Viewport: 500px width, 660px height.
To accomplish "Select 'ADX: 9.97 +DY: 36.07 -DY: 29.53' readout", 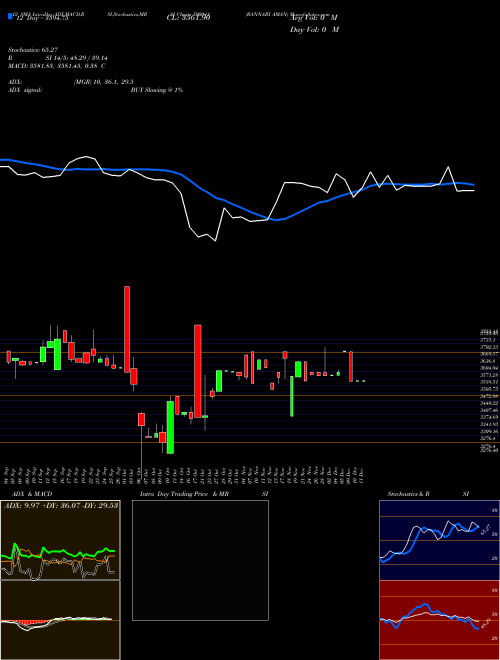I will (61, 505).
